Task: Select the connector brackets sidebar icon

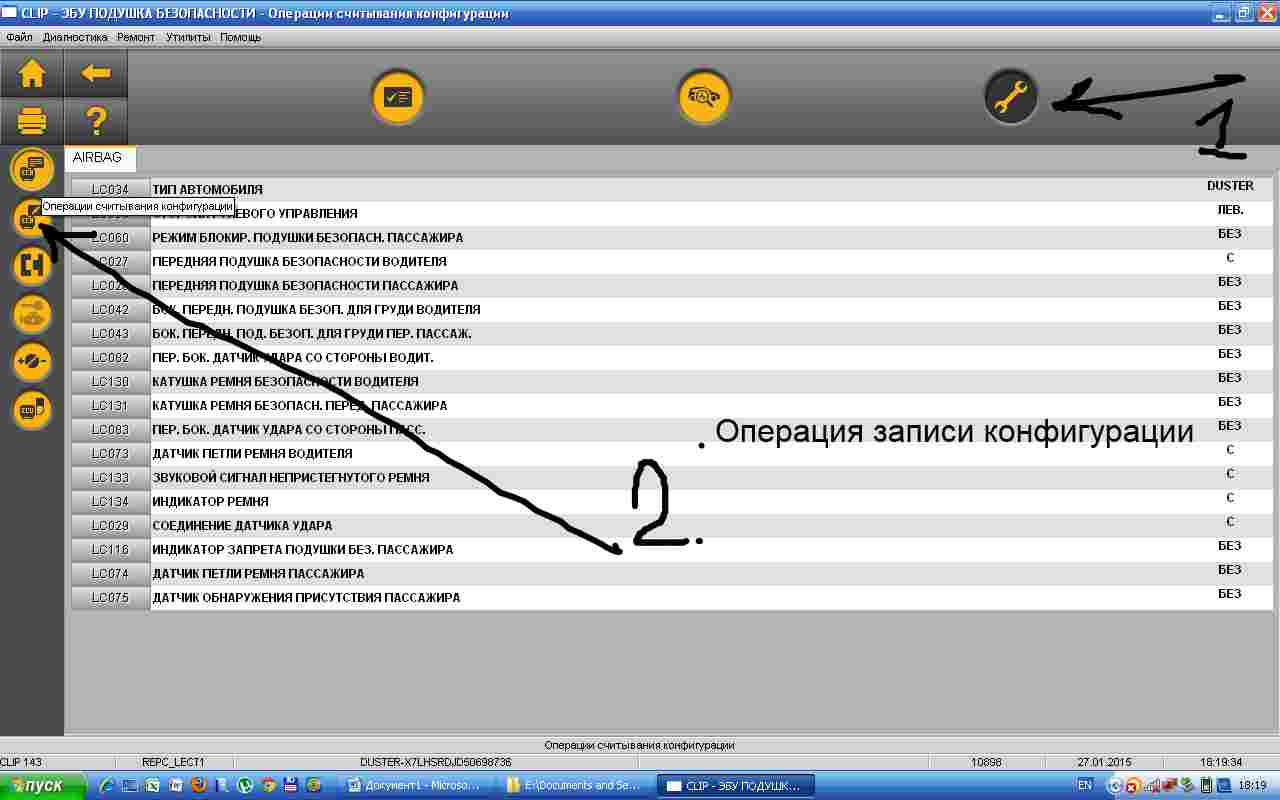Action: point(32,265)
